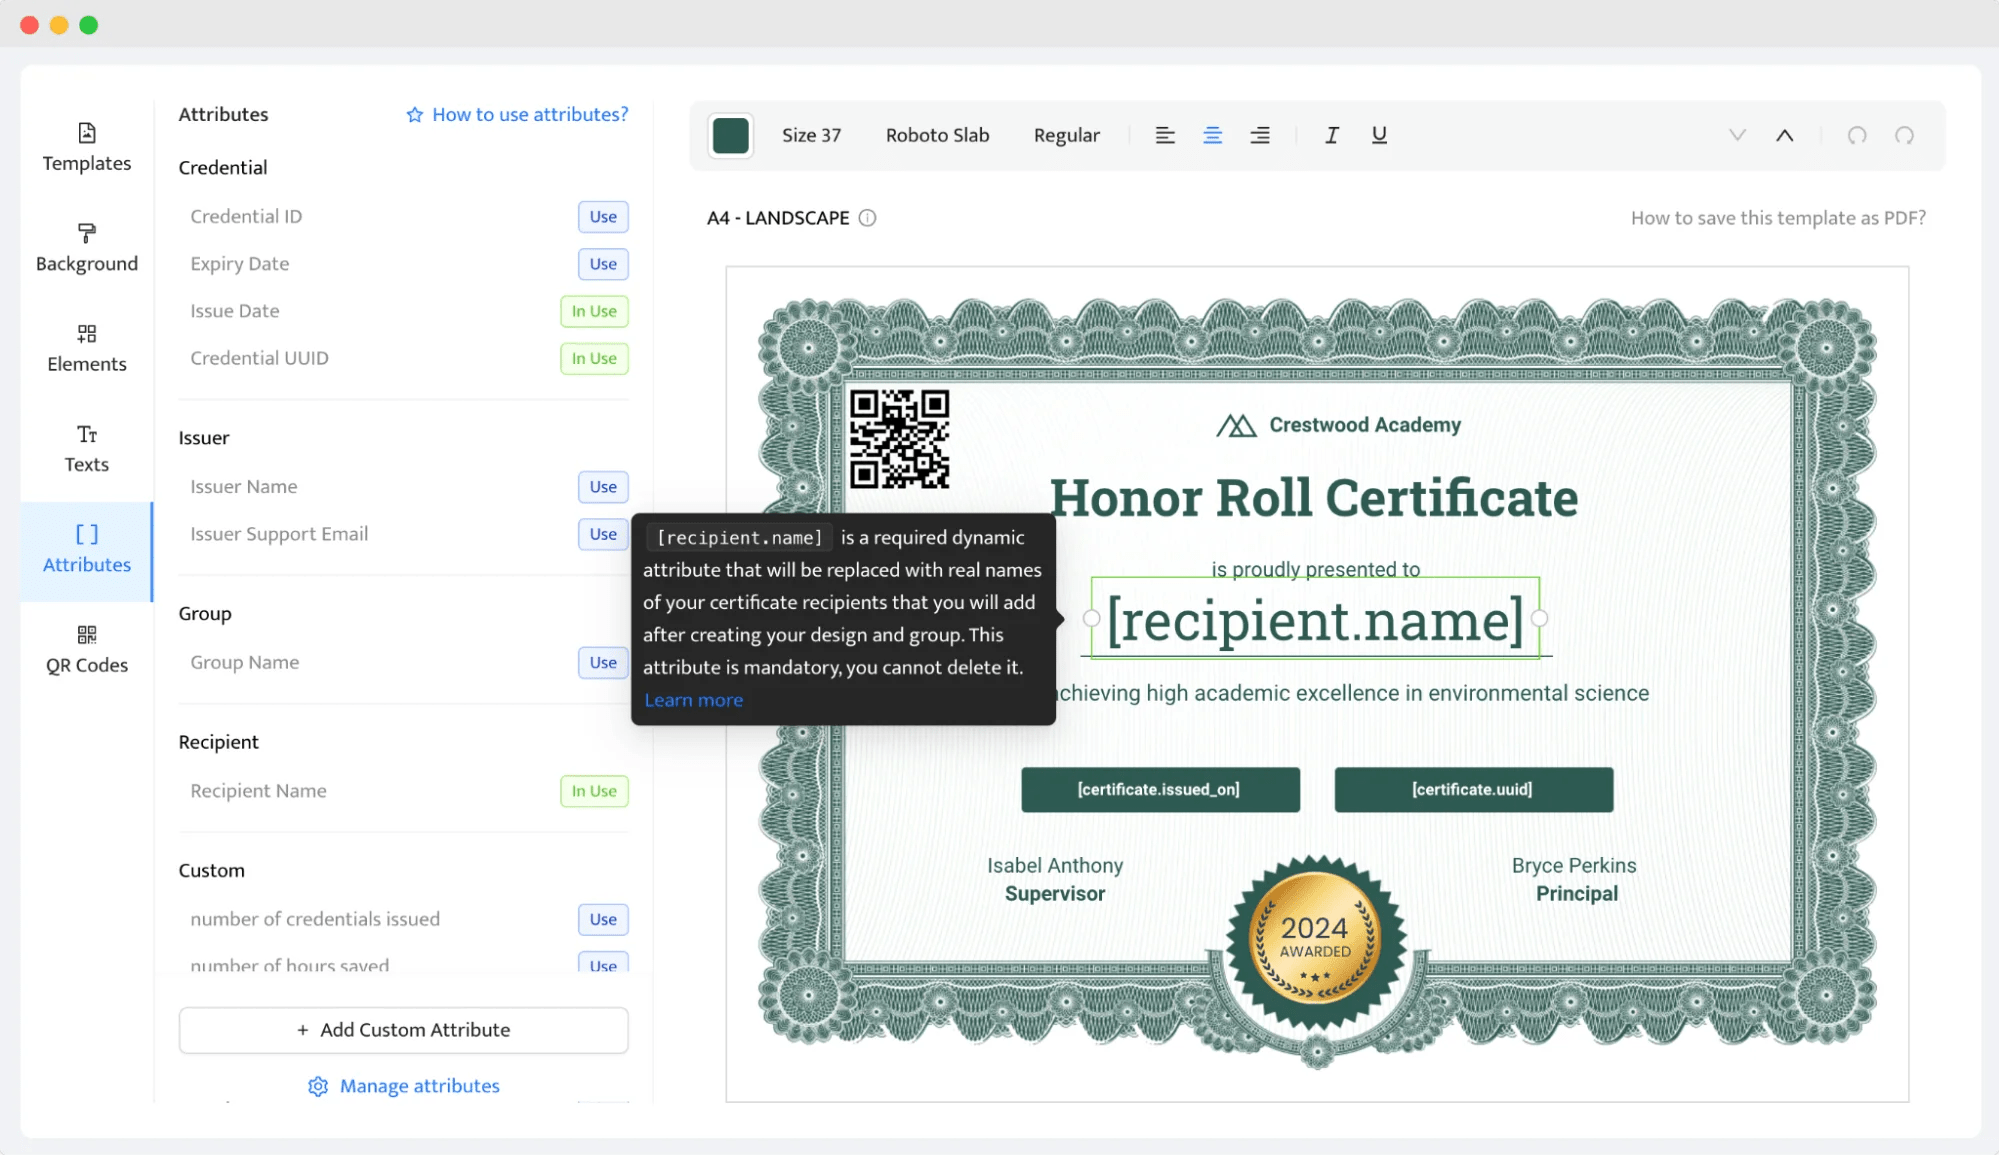Switch to the Templates tab
Image resolution: width=1999 pixels, height=1155 pixels.
(87, 148)
